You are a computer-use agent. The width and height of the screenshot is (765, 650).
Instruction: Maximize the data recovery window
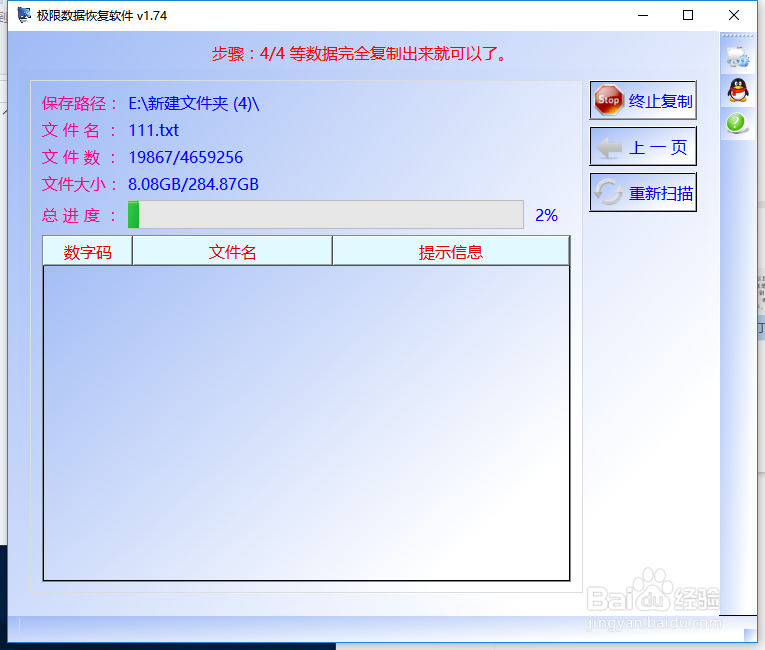coord(688,15)
